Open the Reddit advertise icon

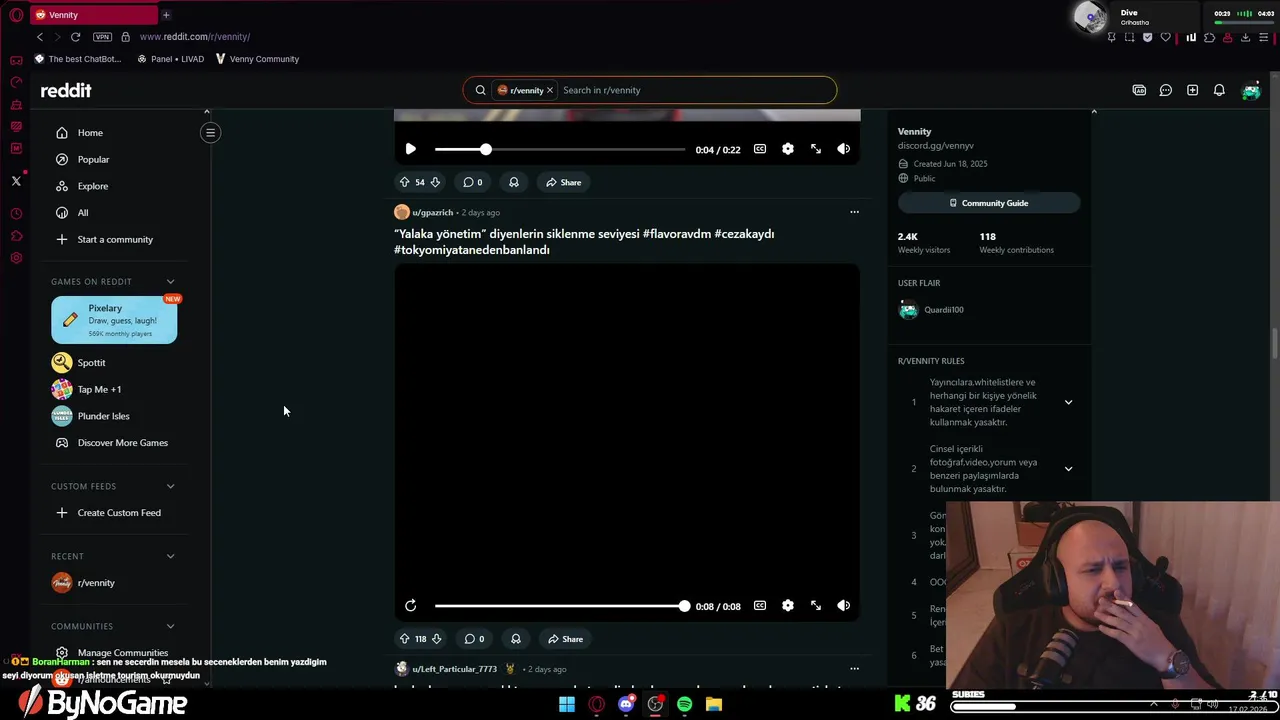(1139, 90)
